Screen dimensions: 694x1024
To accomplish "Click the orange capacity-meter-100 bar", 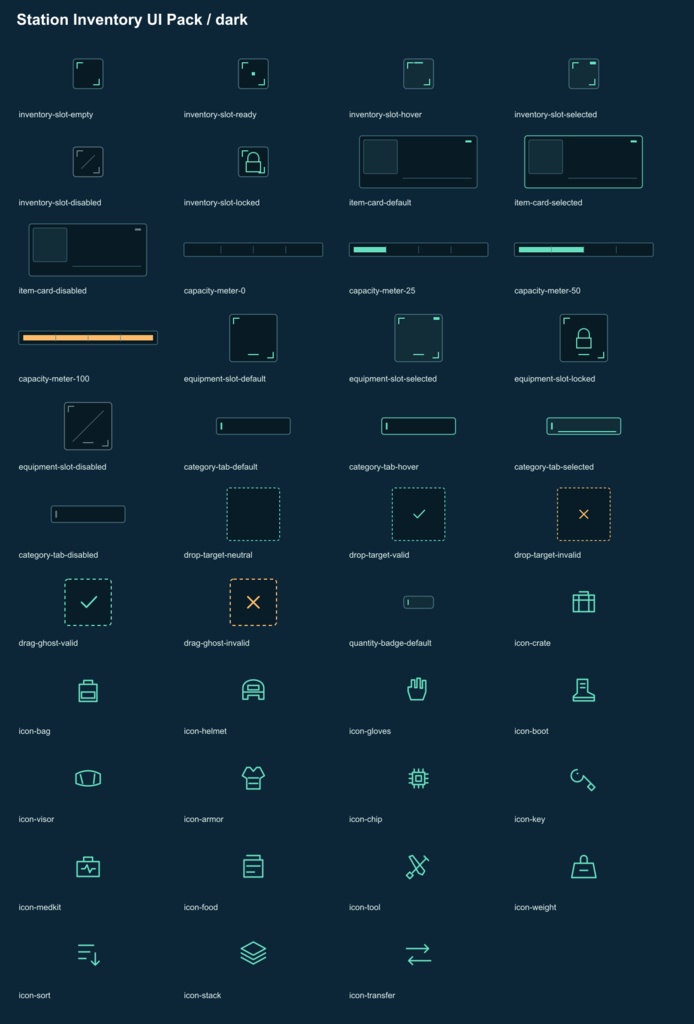I will pos(88,338).
